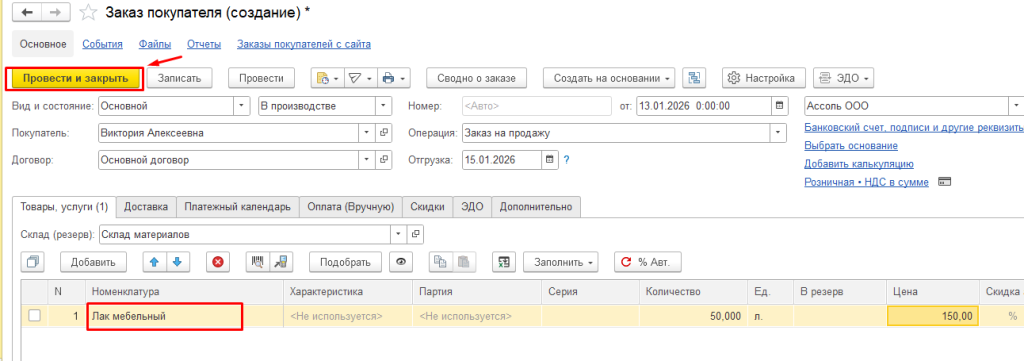This screenshot has height=361, width=1024.
Task: Paste rows icon in table toolbar
Action: (463, 262)
